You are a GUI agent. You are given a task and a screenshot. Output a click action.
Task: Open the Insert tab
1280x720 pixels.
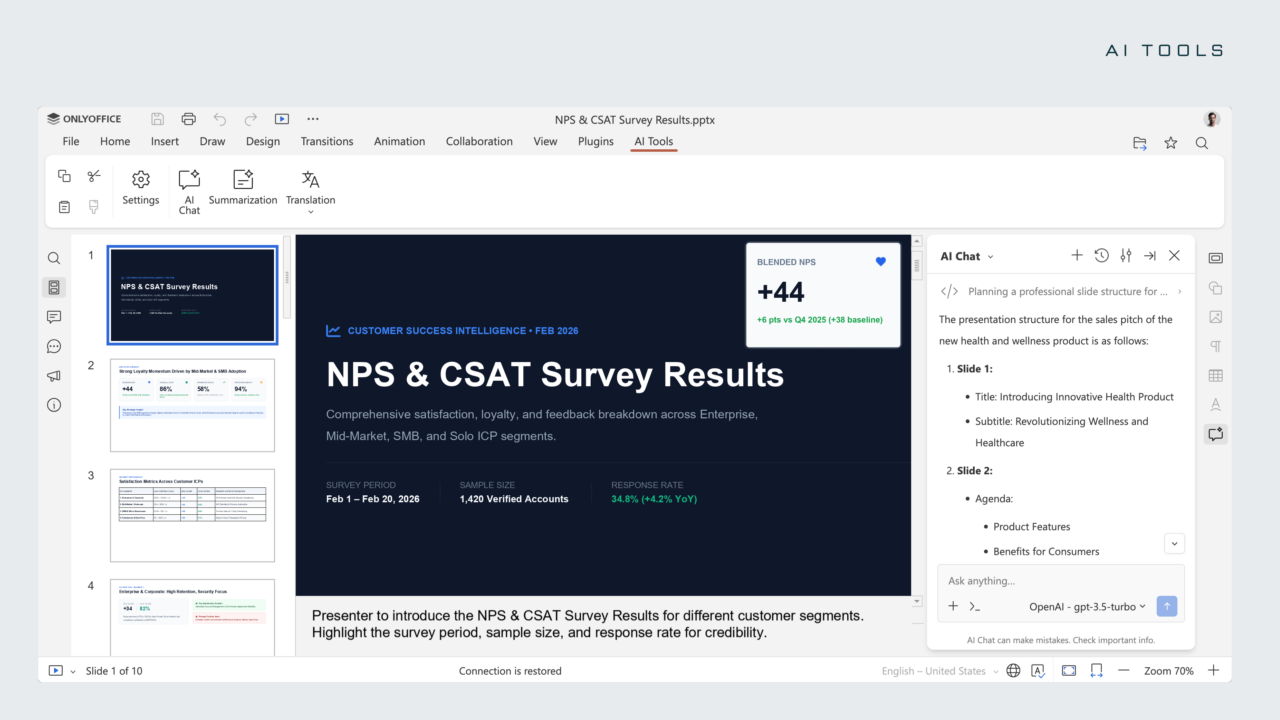point(165,142)
